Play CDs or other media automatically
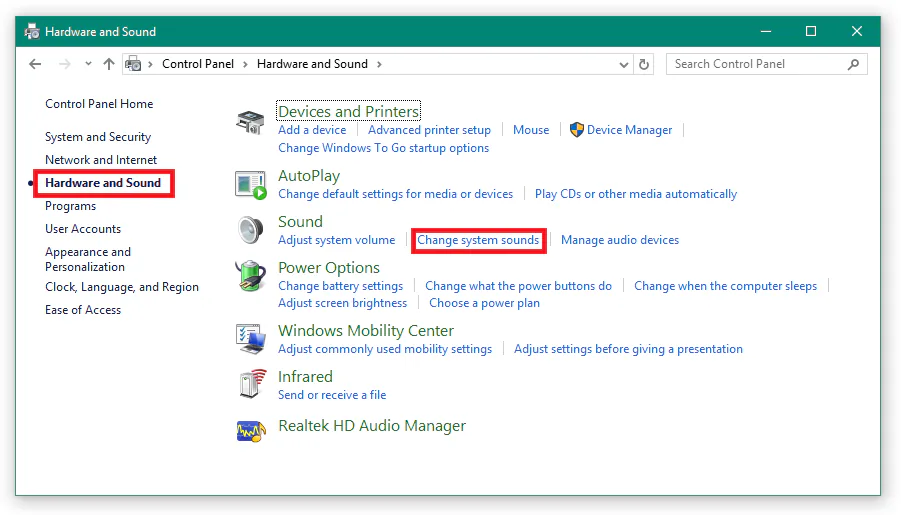The image size is (901, 515). click(636, 194)
